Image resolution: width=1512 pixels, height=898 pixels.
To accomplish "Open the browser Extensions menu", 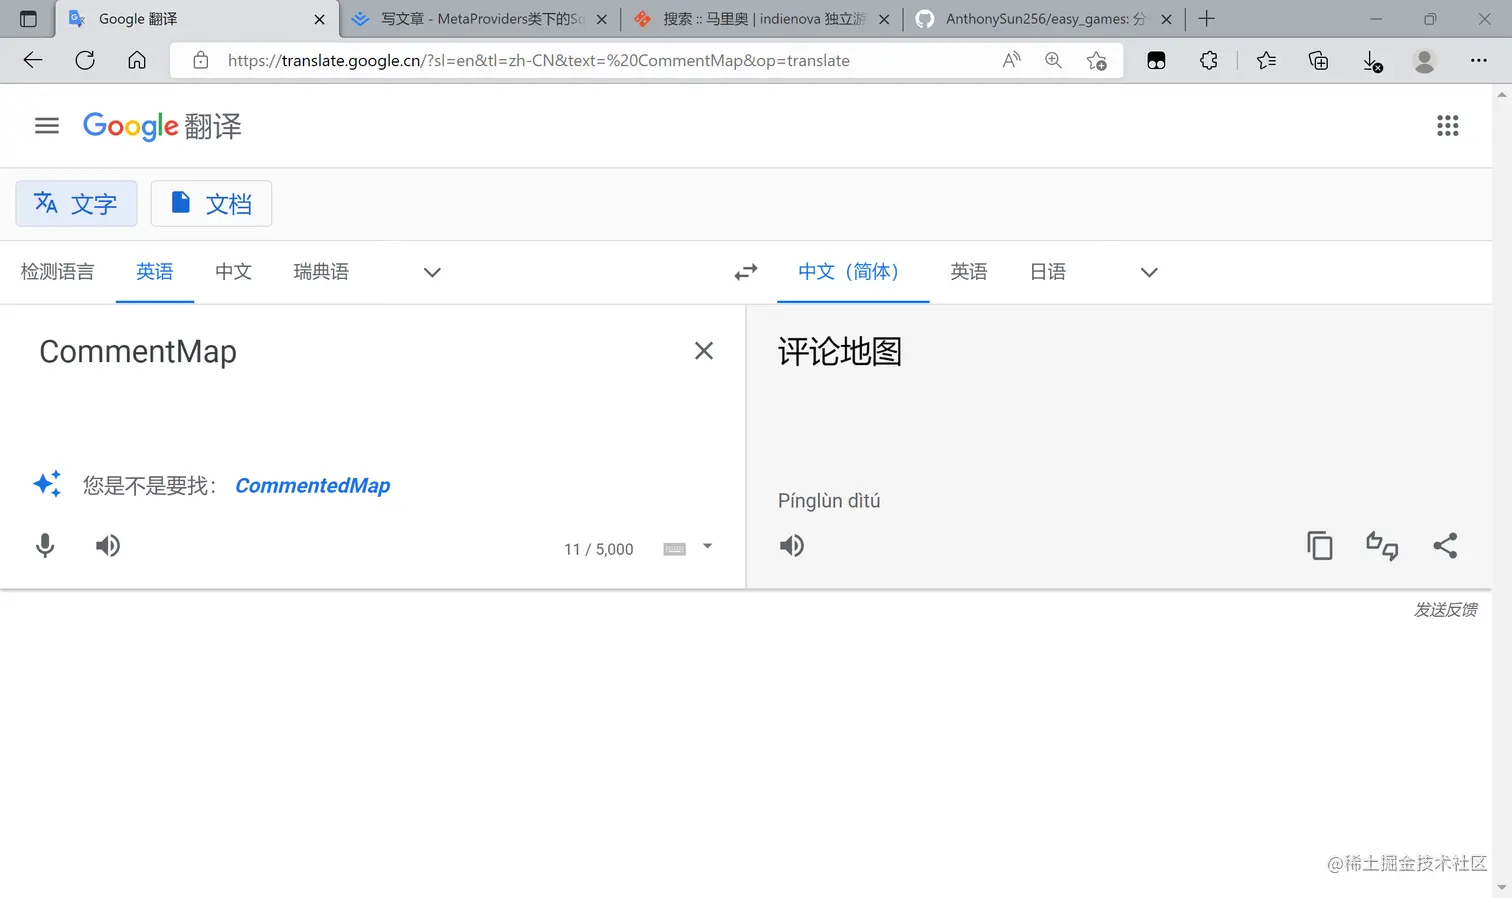I will point(1209,61).
